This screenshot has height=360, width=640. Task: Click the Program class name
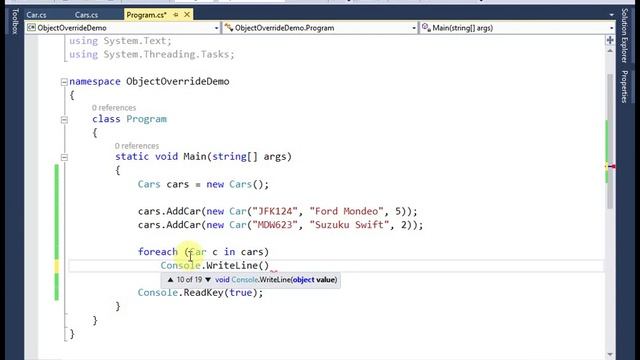[147, 119]
